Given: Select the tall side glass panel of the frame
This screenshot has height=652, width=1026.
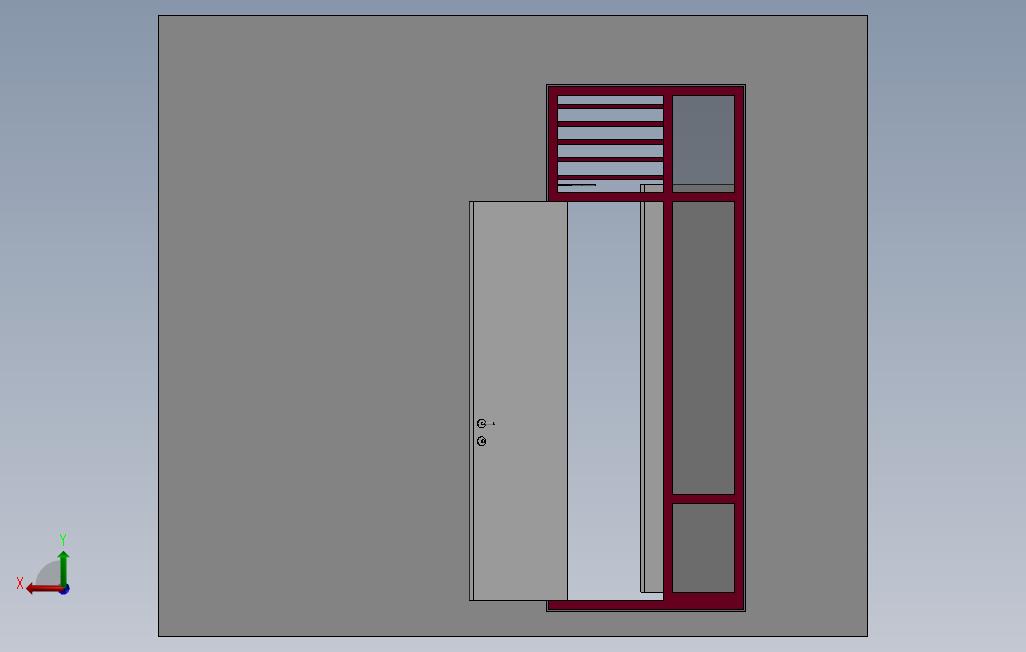Looking at the screenshot, I should pos(703,348).
